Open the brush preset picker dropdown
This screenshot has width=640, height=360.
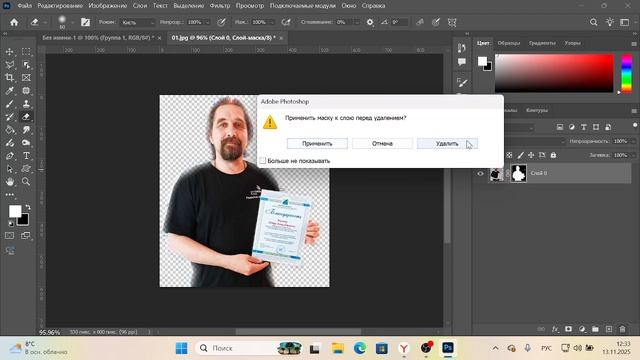pos(72,22)
